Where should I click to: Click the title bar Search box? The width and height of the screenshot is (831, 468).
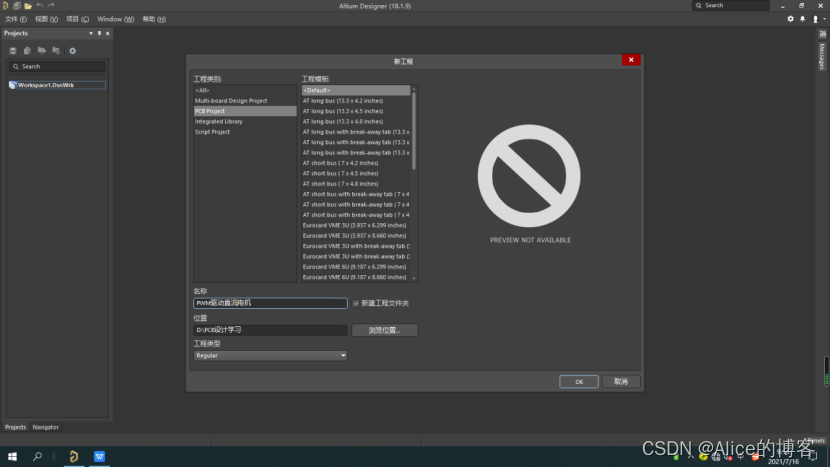(731, 5)
